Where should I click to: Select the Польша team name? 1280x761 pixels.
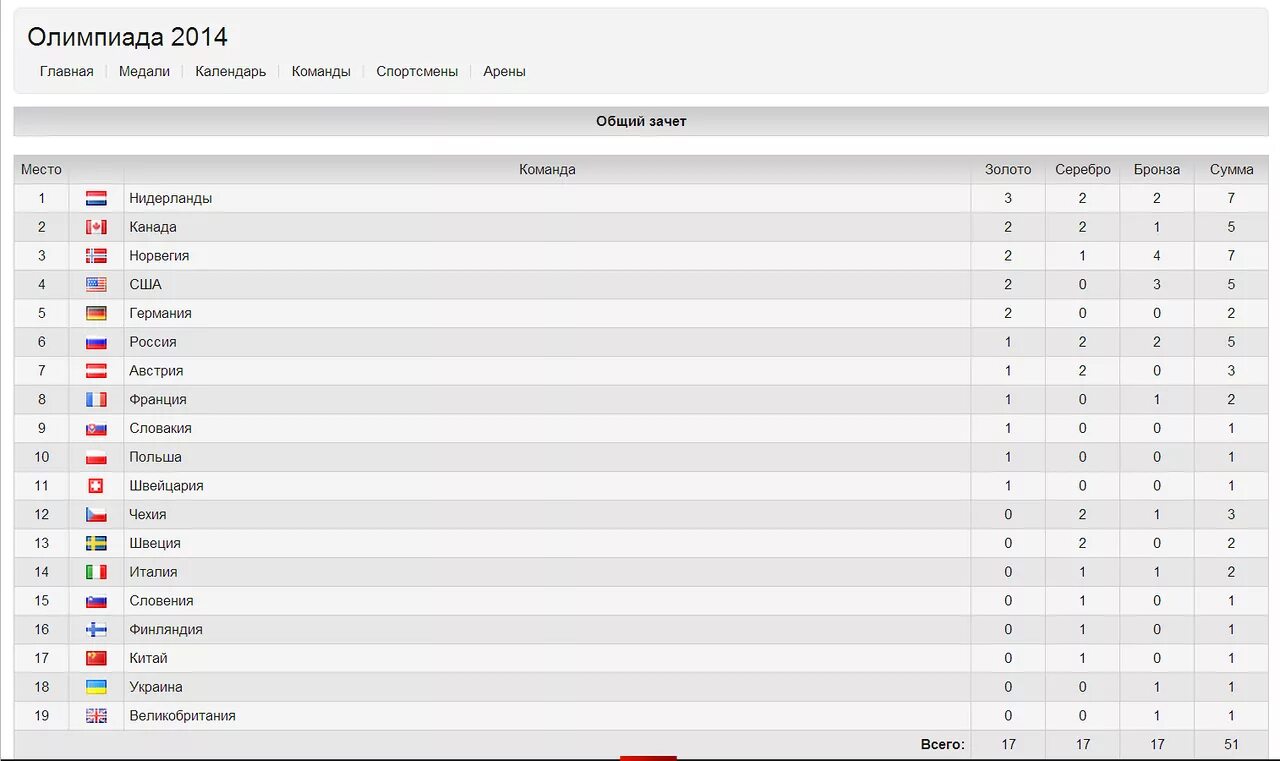[155, 457]
